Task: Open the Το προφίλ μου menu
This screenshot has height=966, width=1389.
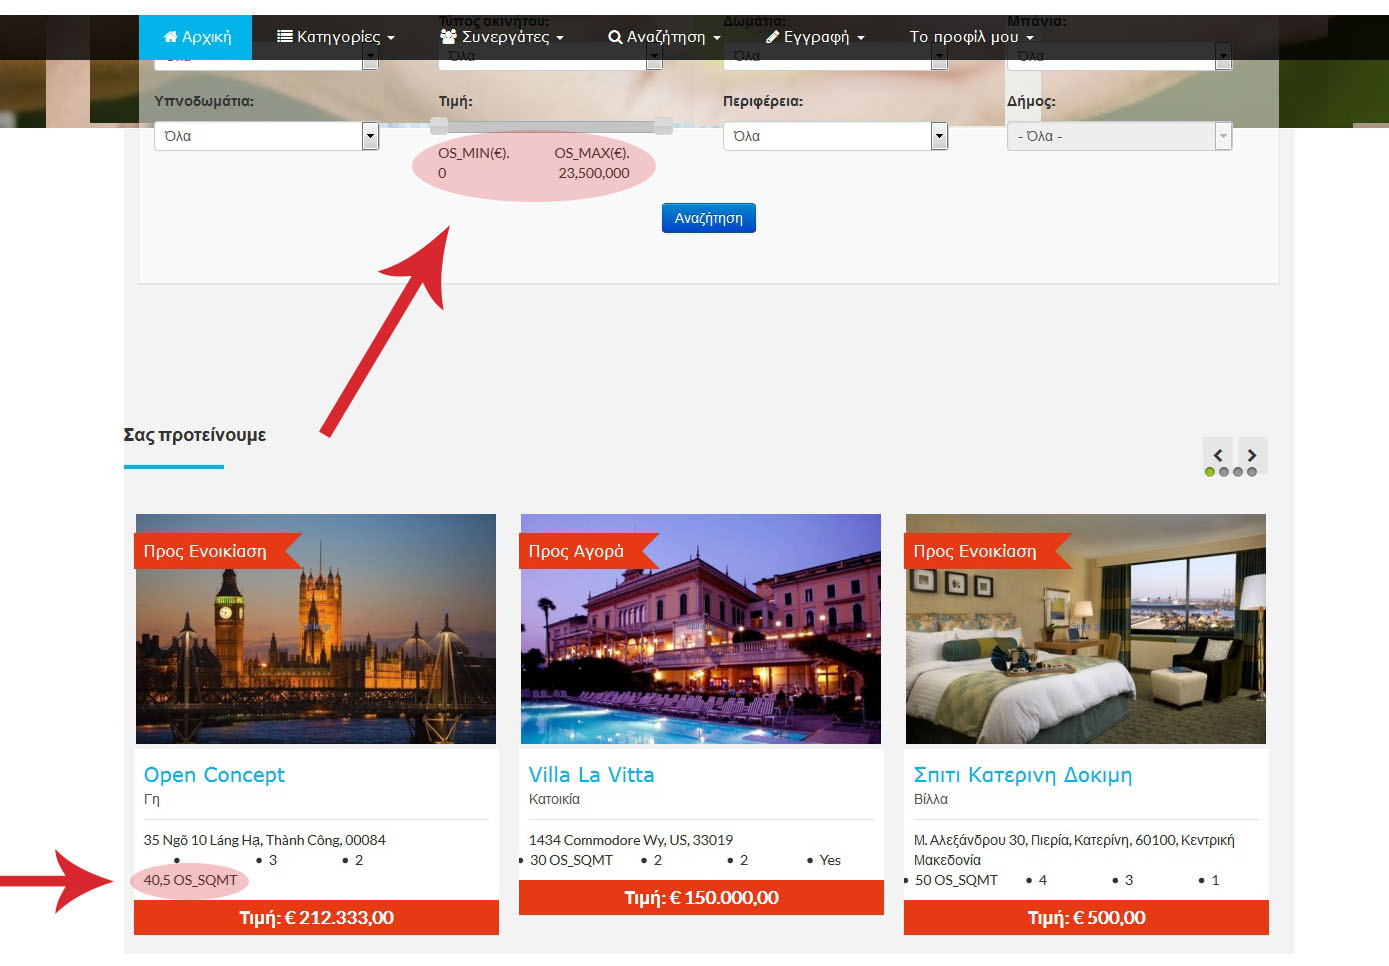Action: pos(971,37)
